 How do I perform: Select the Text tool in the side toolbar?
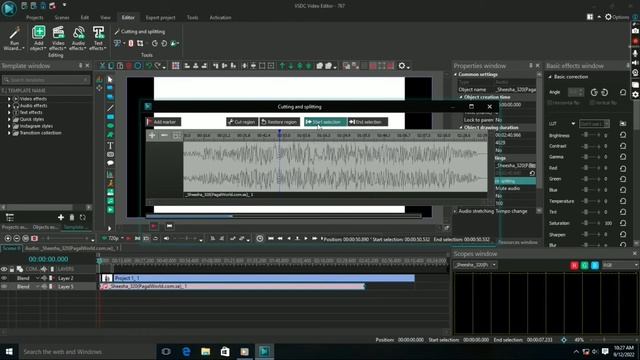click(x=110, y=145)
